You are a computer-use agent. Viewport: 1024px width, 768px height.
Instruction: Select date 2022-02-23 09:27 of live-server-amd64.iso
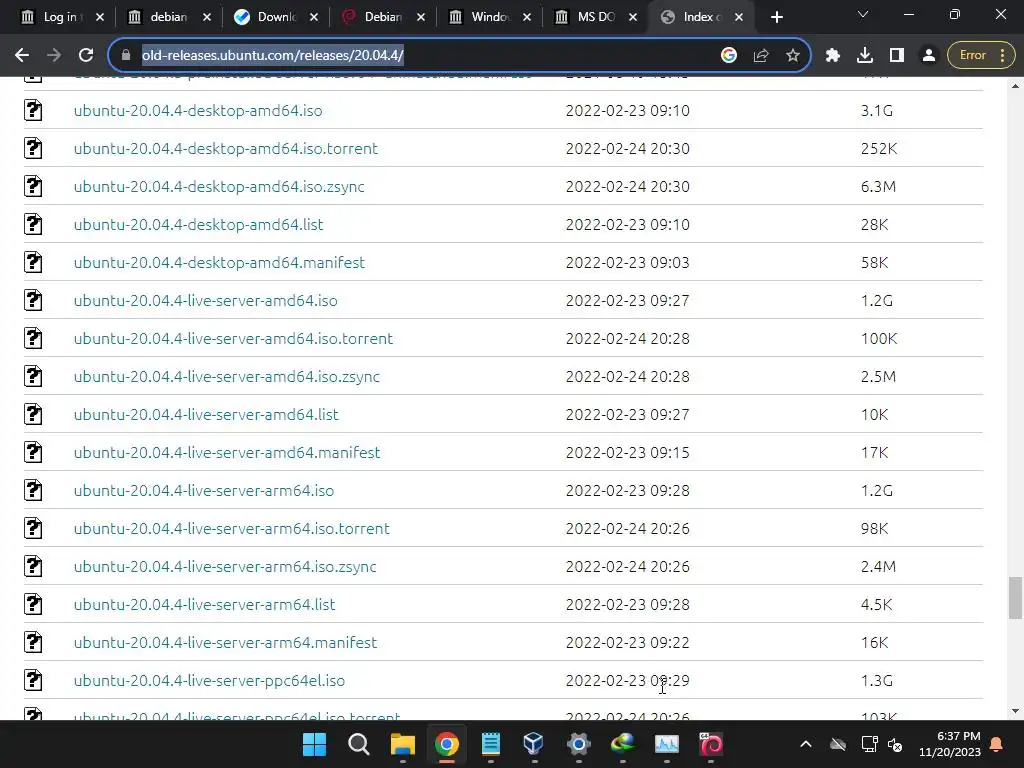(628, 300)
